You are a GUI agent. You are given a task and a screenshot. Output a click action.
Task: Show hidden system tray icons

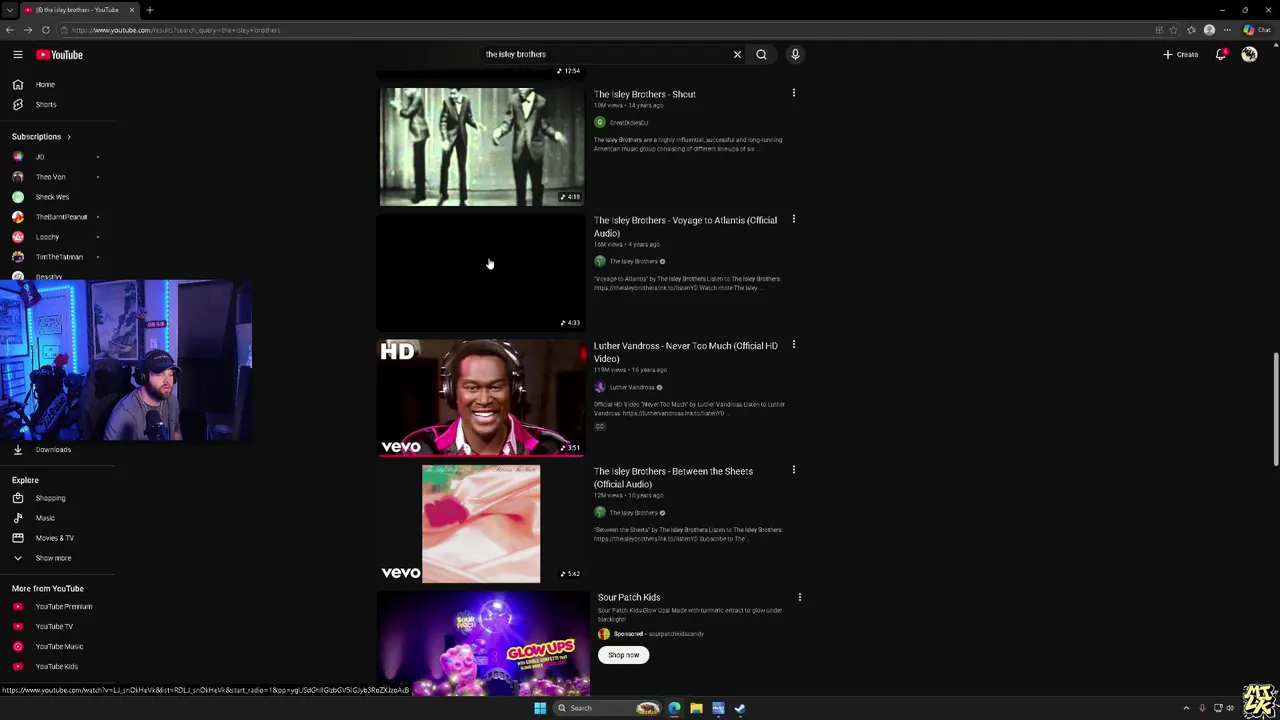point(1186,708)
